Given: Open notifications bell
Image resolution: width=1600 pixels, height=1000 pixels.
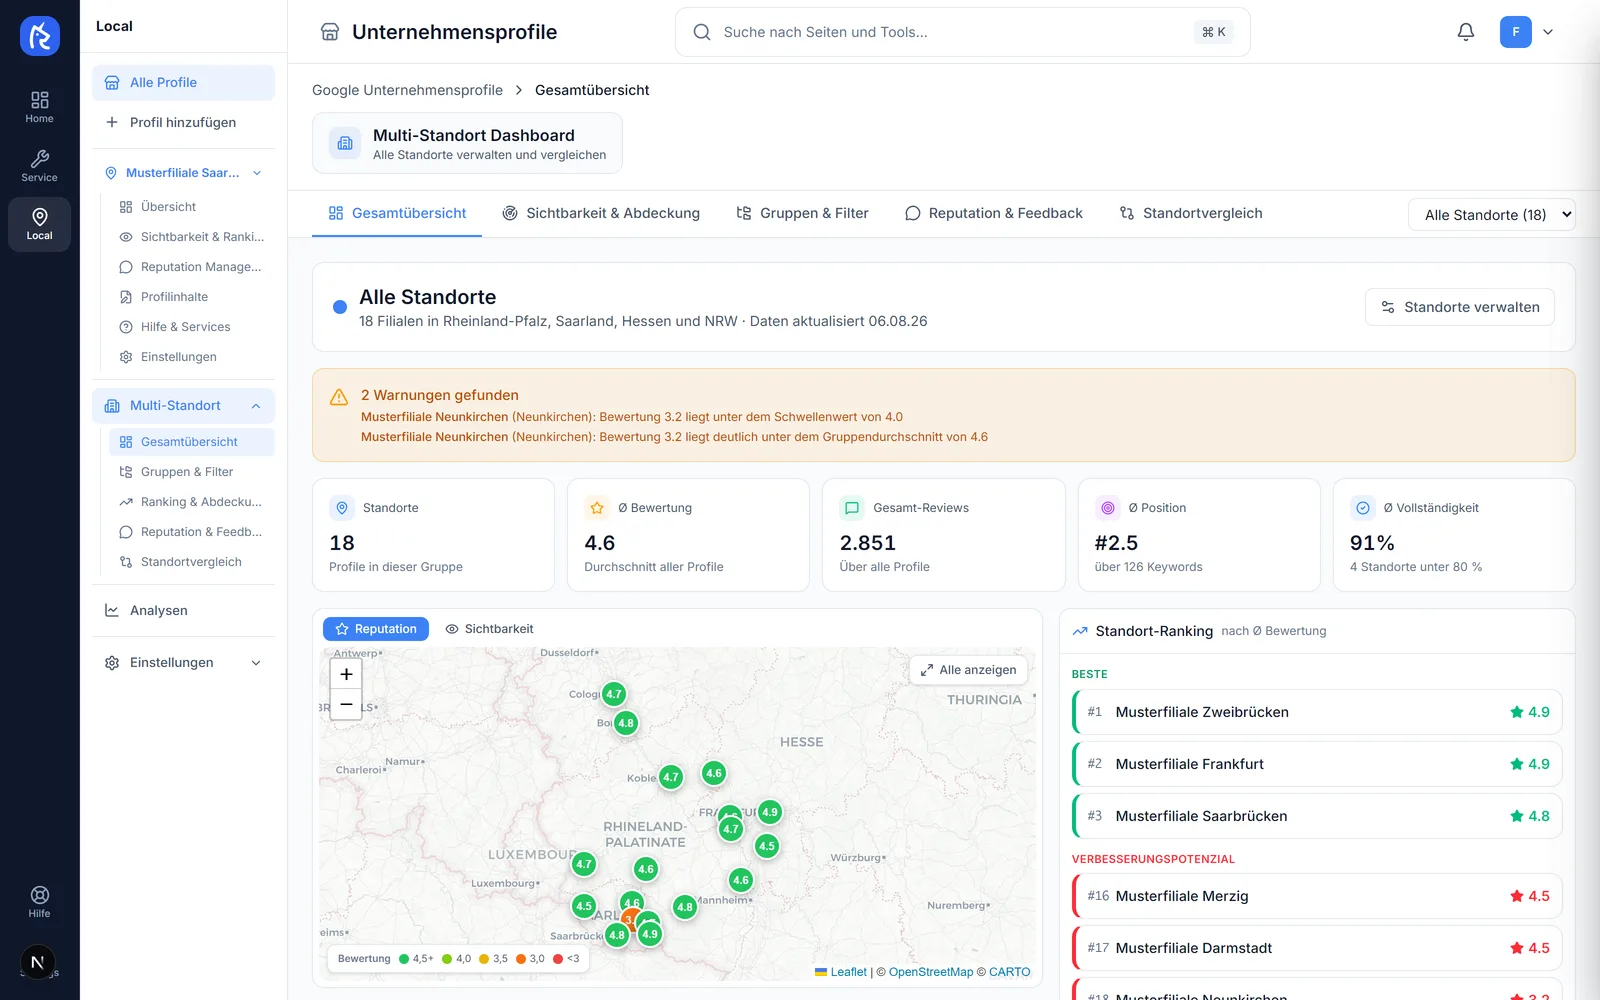Looking at the screenshot, I should tap(1466, 32).
